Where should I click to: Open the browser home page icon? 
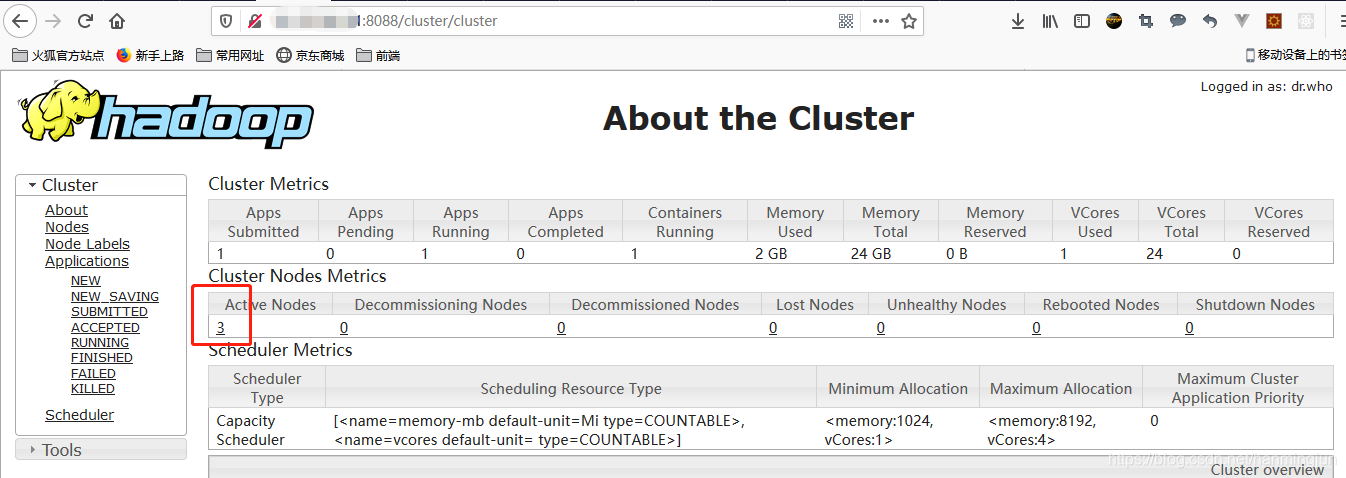coord(118,21)
